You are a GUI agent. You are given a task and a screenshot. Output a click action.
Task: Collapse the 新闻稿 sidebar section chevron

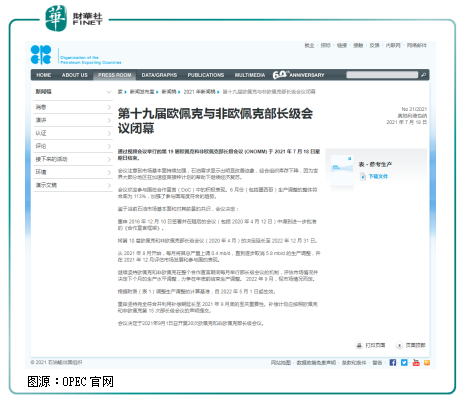[x=109, y=92]
